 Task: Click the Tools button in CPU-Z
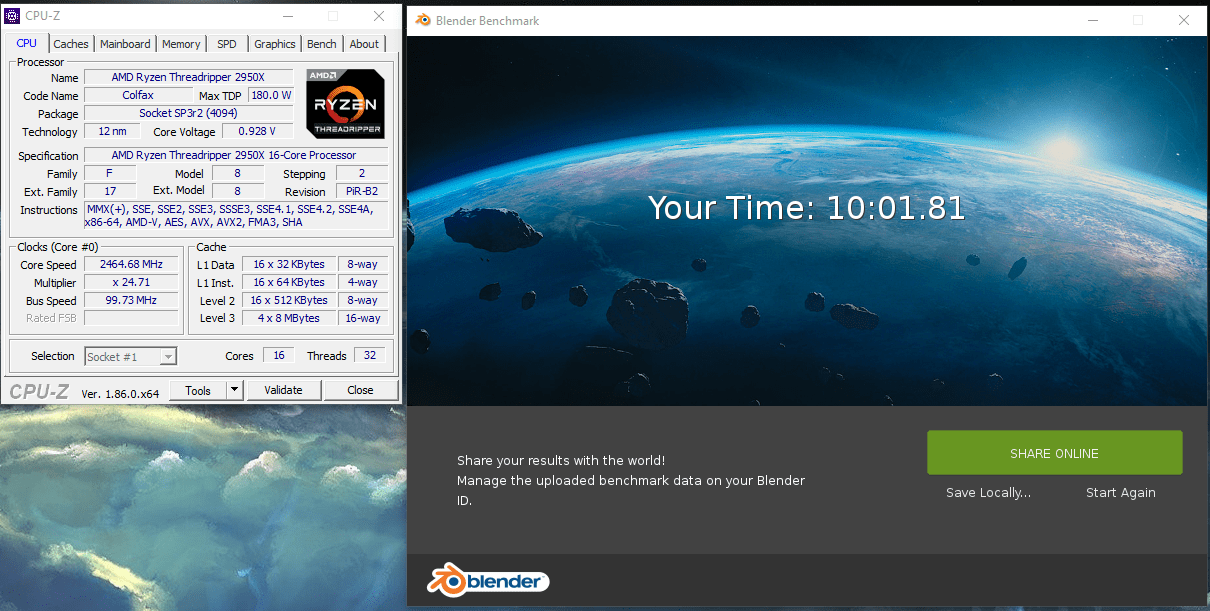198,390
